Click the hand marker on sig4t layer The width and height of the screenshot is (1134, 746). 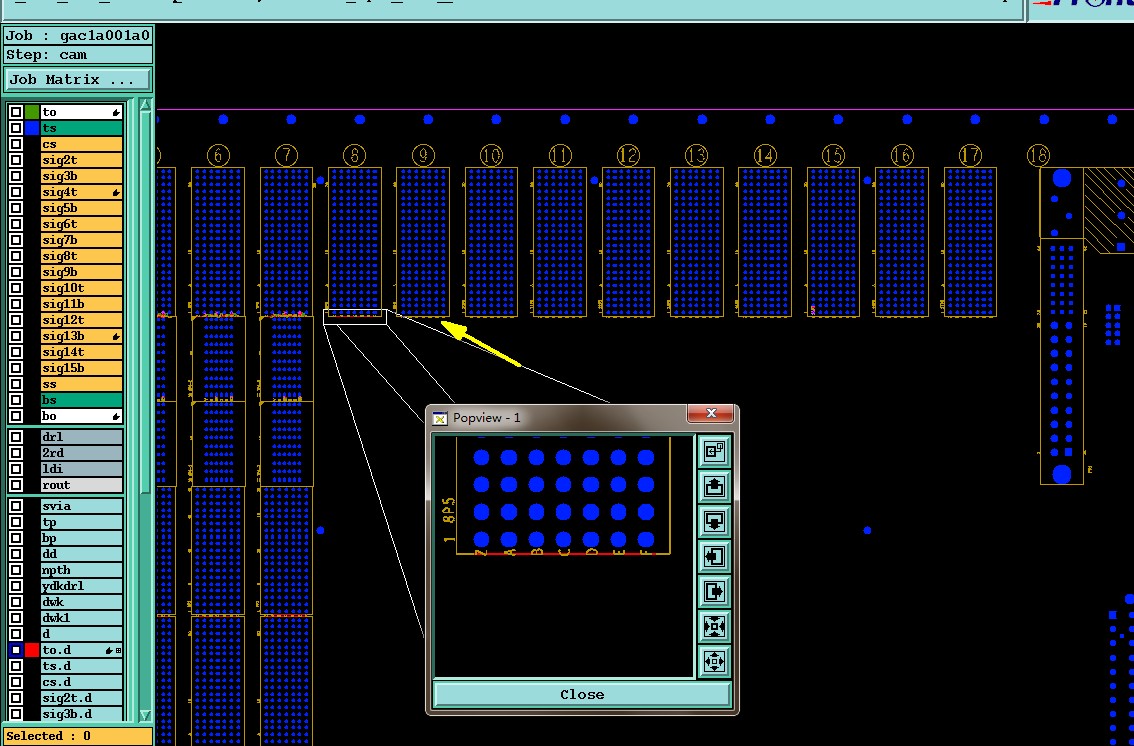(x=116, y=192)
